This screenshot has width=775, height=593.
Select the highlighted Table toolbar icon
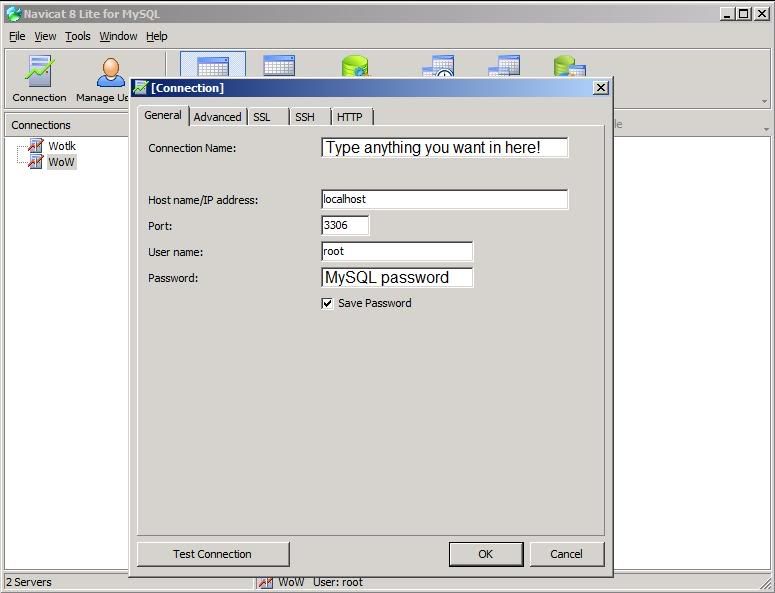(213, 65)
